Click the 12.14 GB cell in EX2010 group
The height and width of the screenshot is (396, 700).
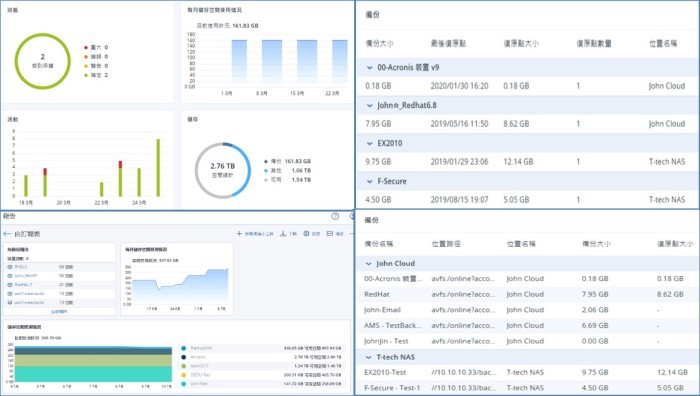pyautogui.click(x=518, y=162)
